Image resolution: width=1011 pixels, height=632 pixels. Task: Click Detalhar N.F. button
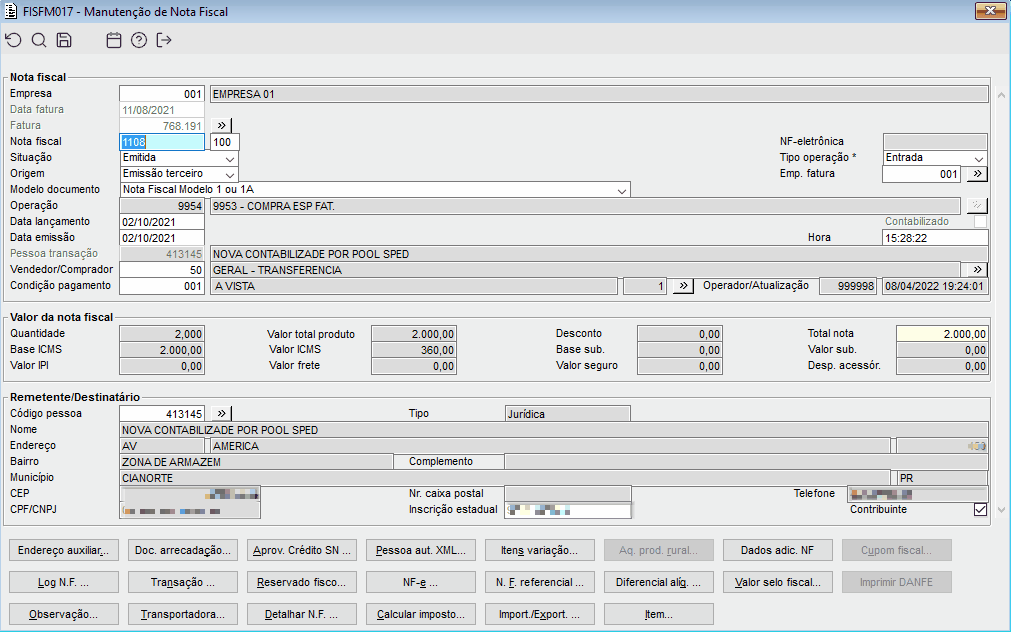(x=302, y=614)
